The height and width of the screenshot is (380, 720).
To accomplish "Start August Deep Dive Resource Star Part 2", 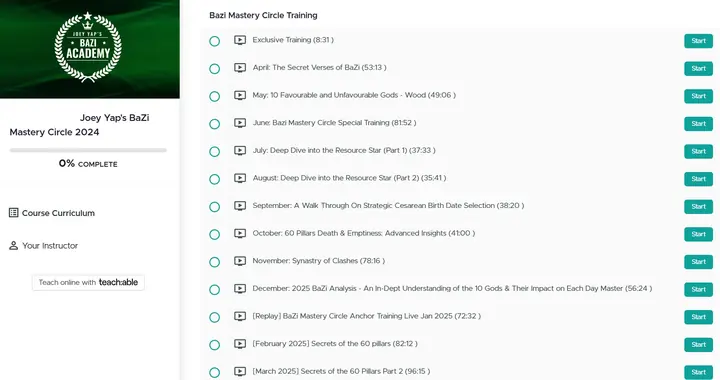I will [x=698, y=179].
